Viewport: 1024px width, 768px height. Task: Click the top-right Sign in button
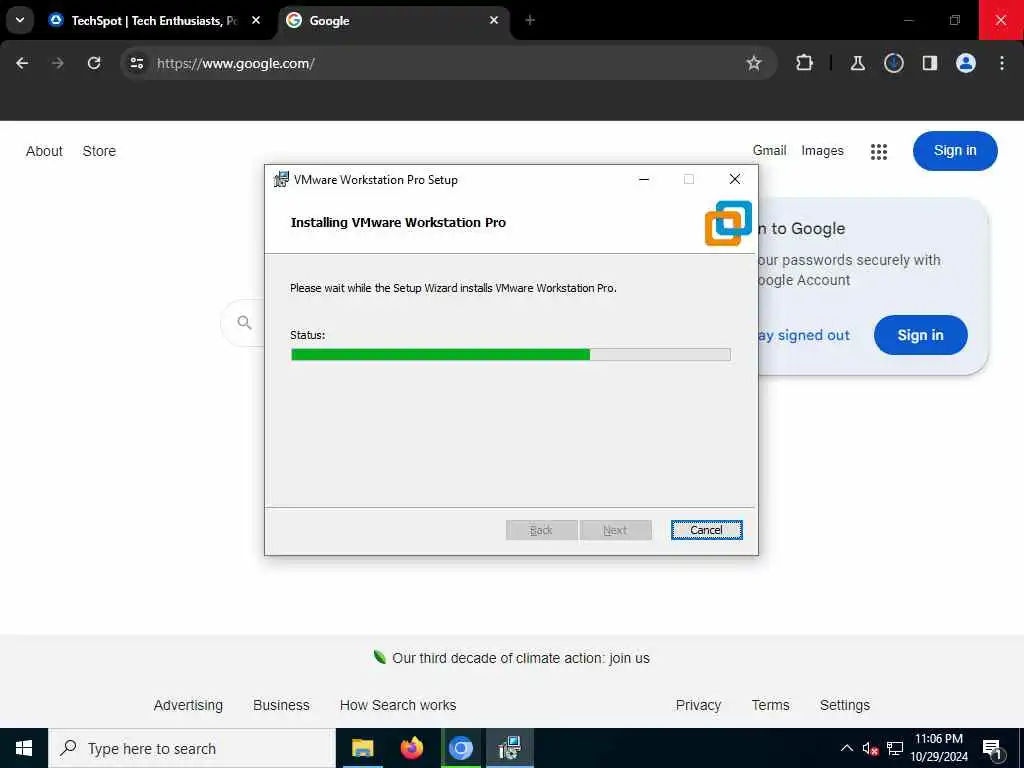(x=955, y=151)
